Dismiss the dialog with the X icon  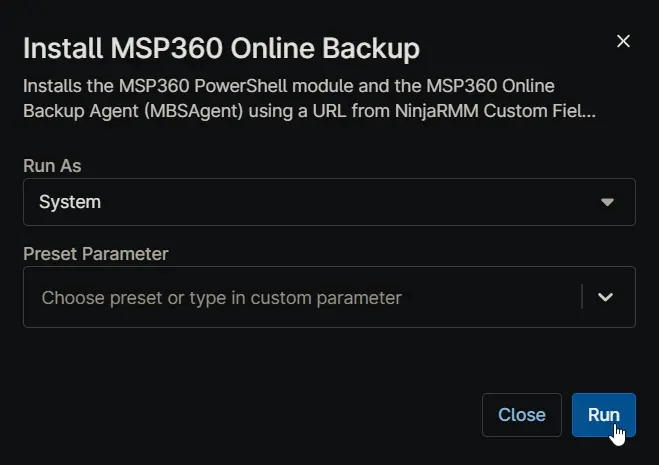point(623,41)
